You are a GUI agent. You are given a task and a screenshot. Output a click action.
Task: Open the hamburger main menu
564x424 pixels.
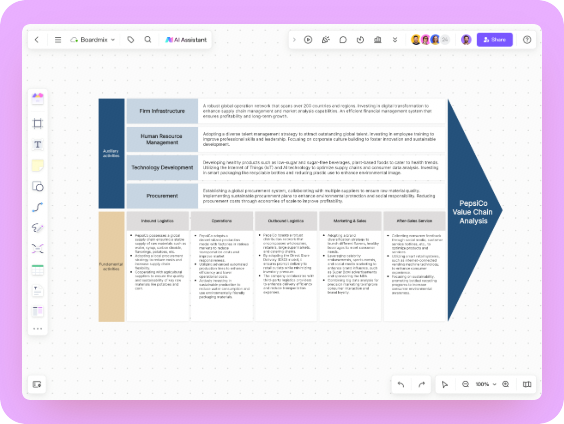tap(58, 40)
